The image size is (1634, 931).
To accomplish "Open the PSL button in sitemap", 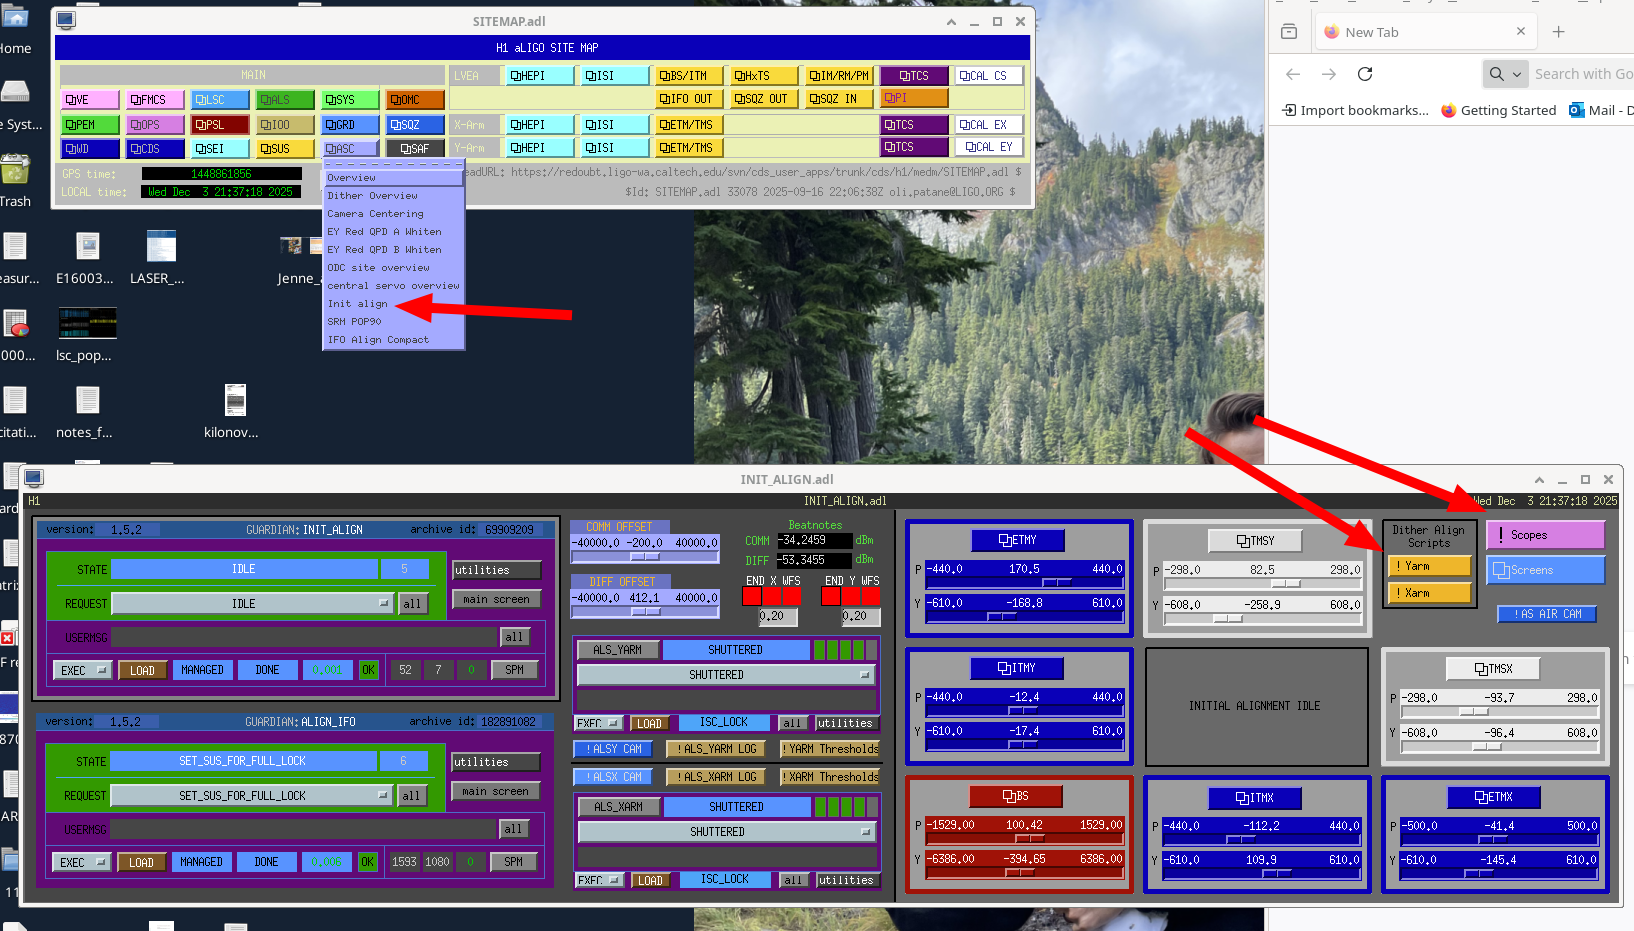I will coord(220,124).
